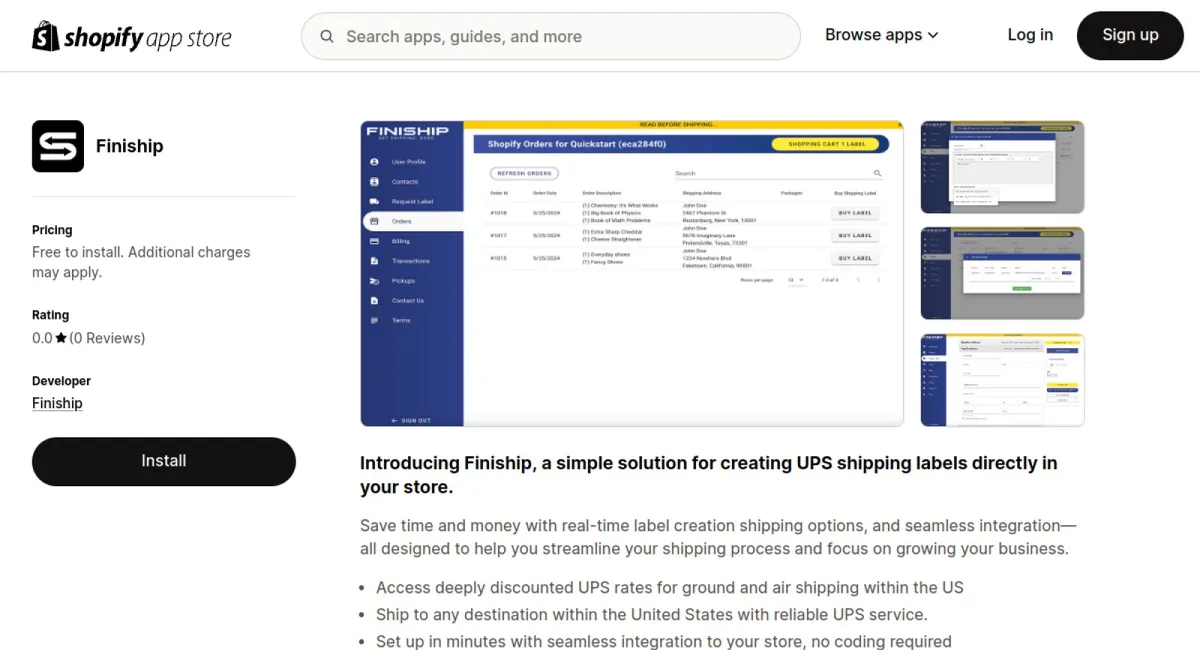The image size is (1200, 650).
Task: Open the main Shopify Orders screenshot
Action: pos(632,274)
